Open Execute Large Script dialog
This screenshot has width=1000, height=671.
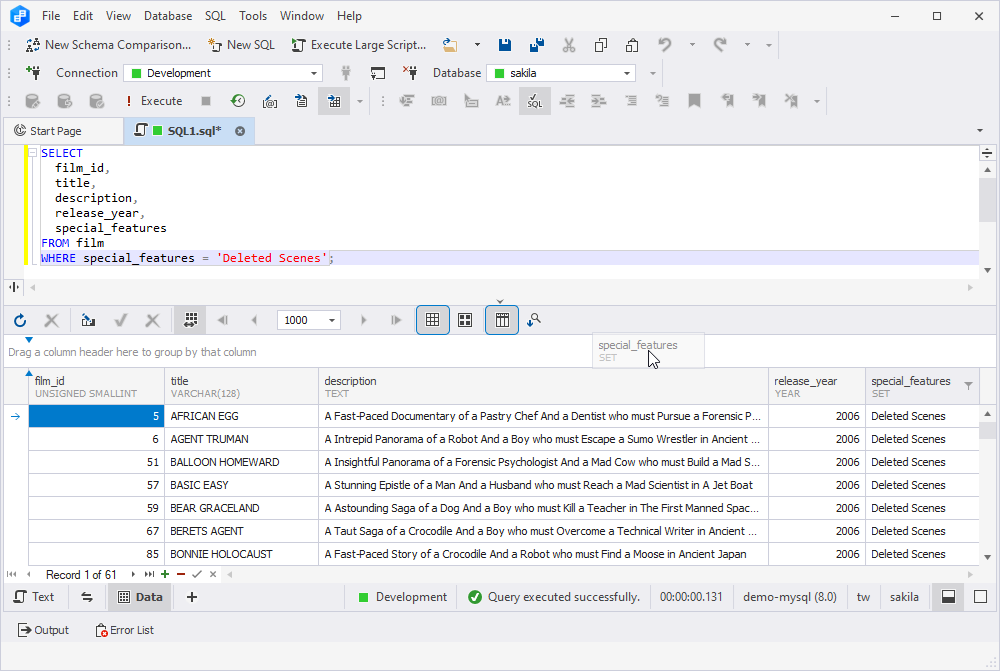358,45
